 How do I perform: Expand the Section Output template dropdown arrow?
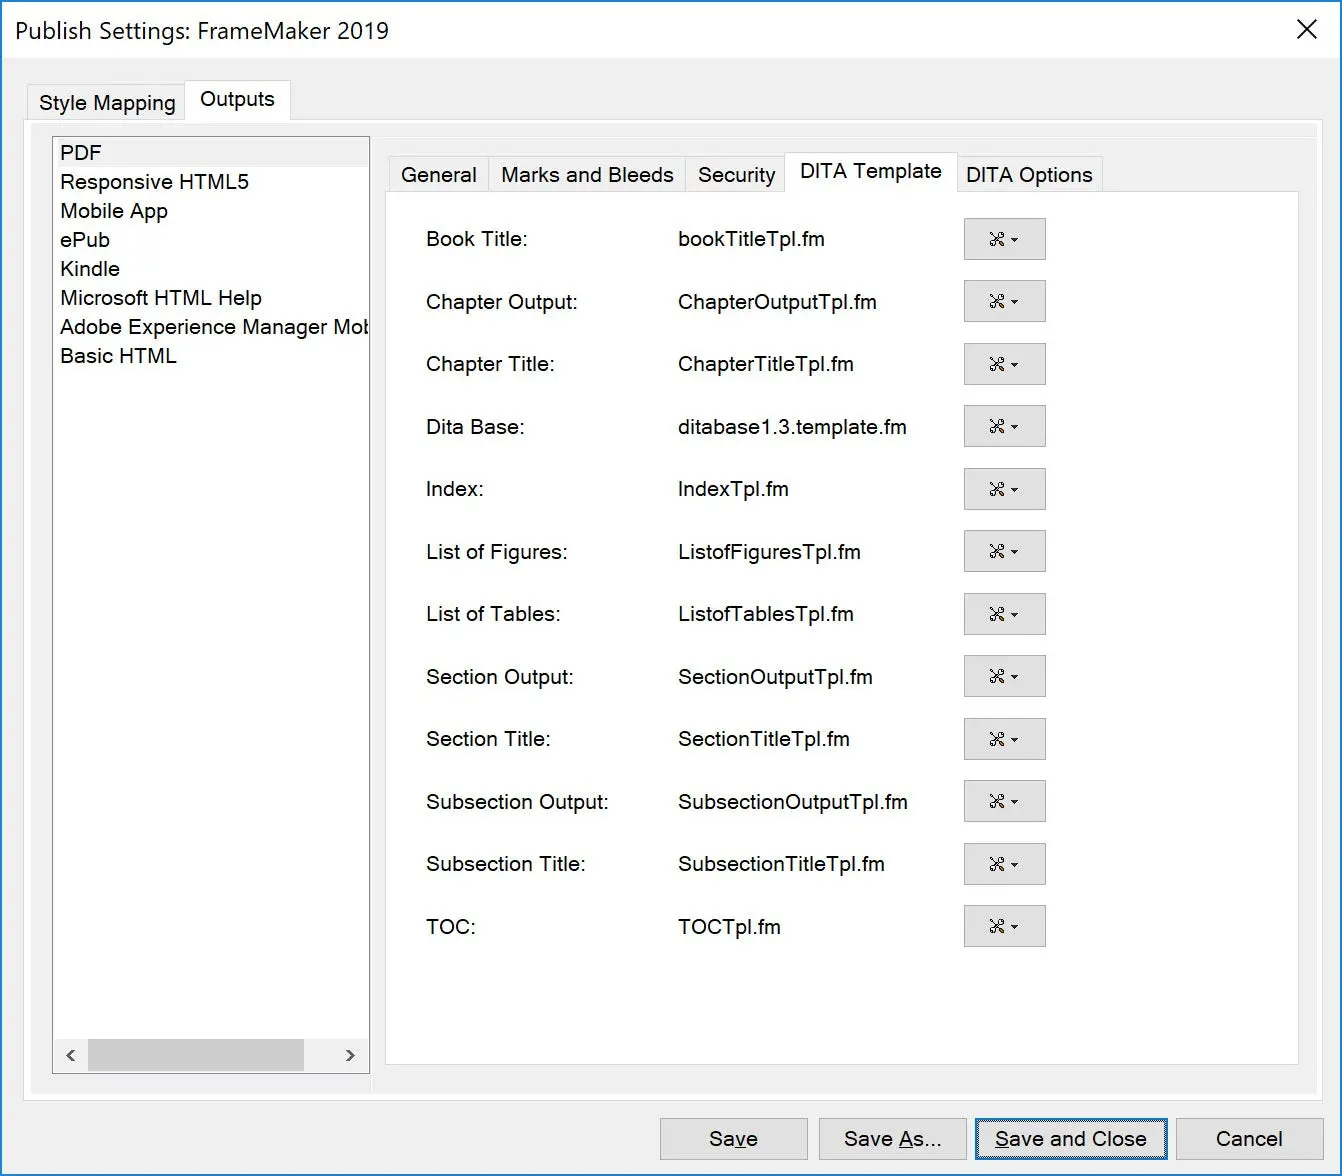coord(1016,676)
